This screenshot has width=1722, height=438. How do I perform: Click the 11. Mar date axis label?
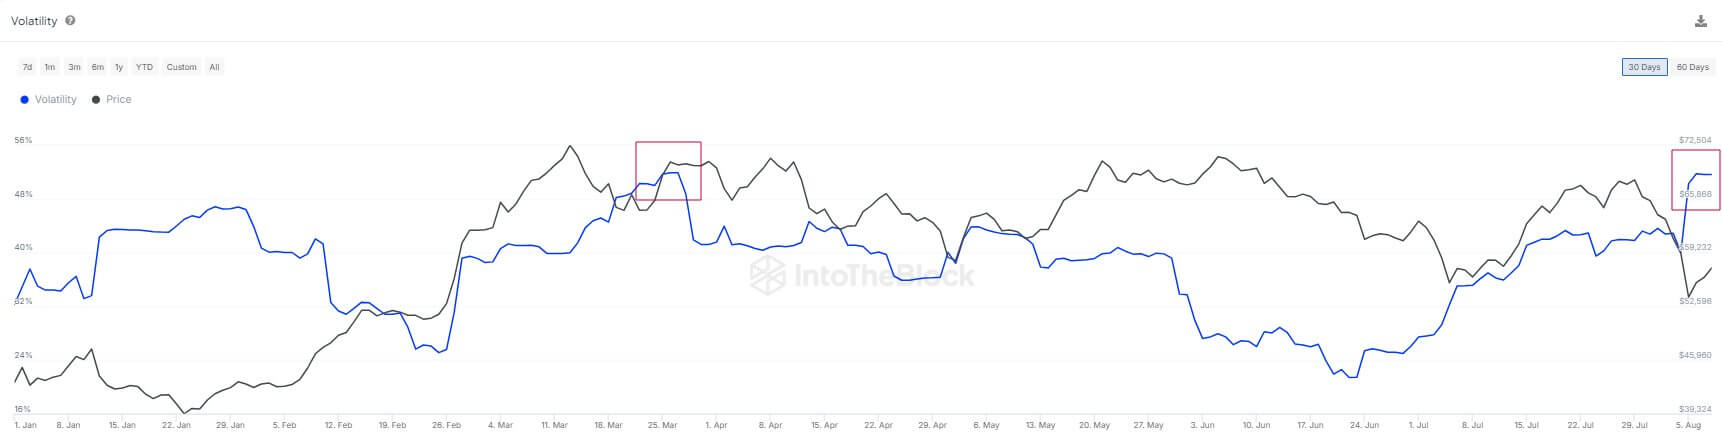point(554,425)
